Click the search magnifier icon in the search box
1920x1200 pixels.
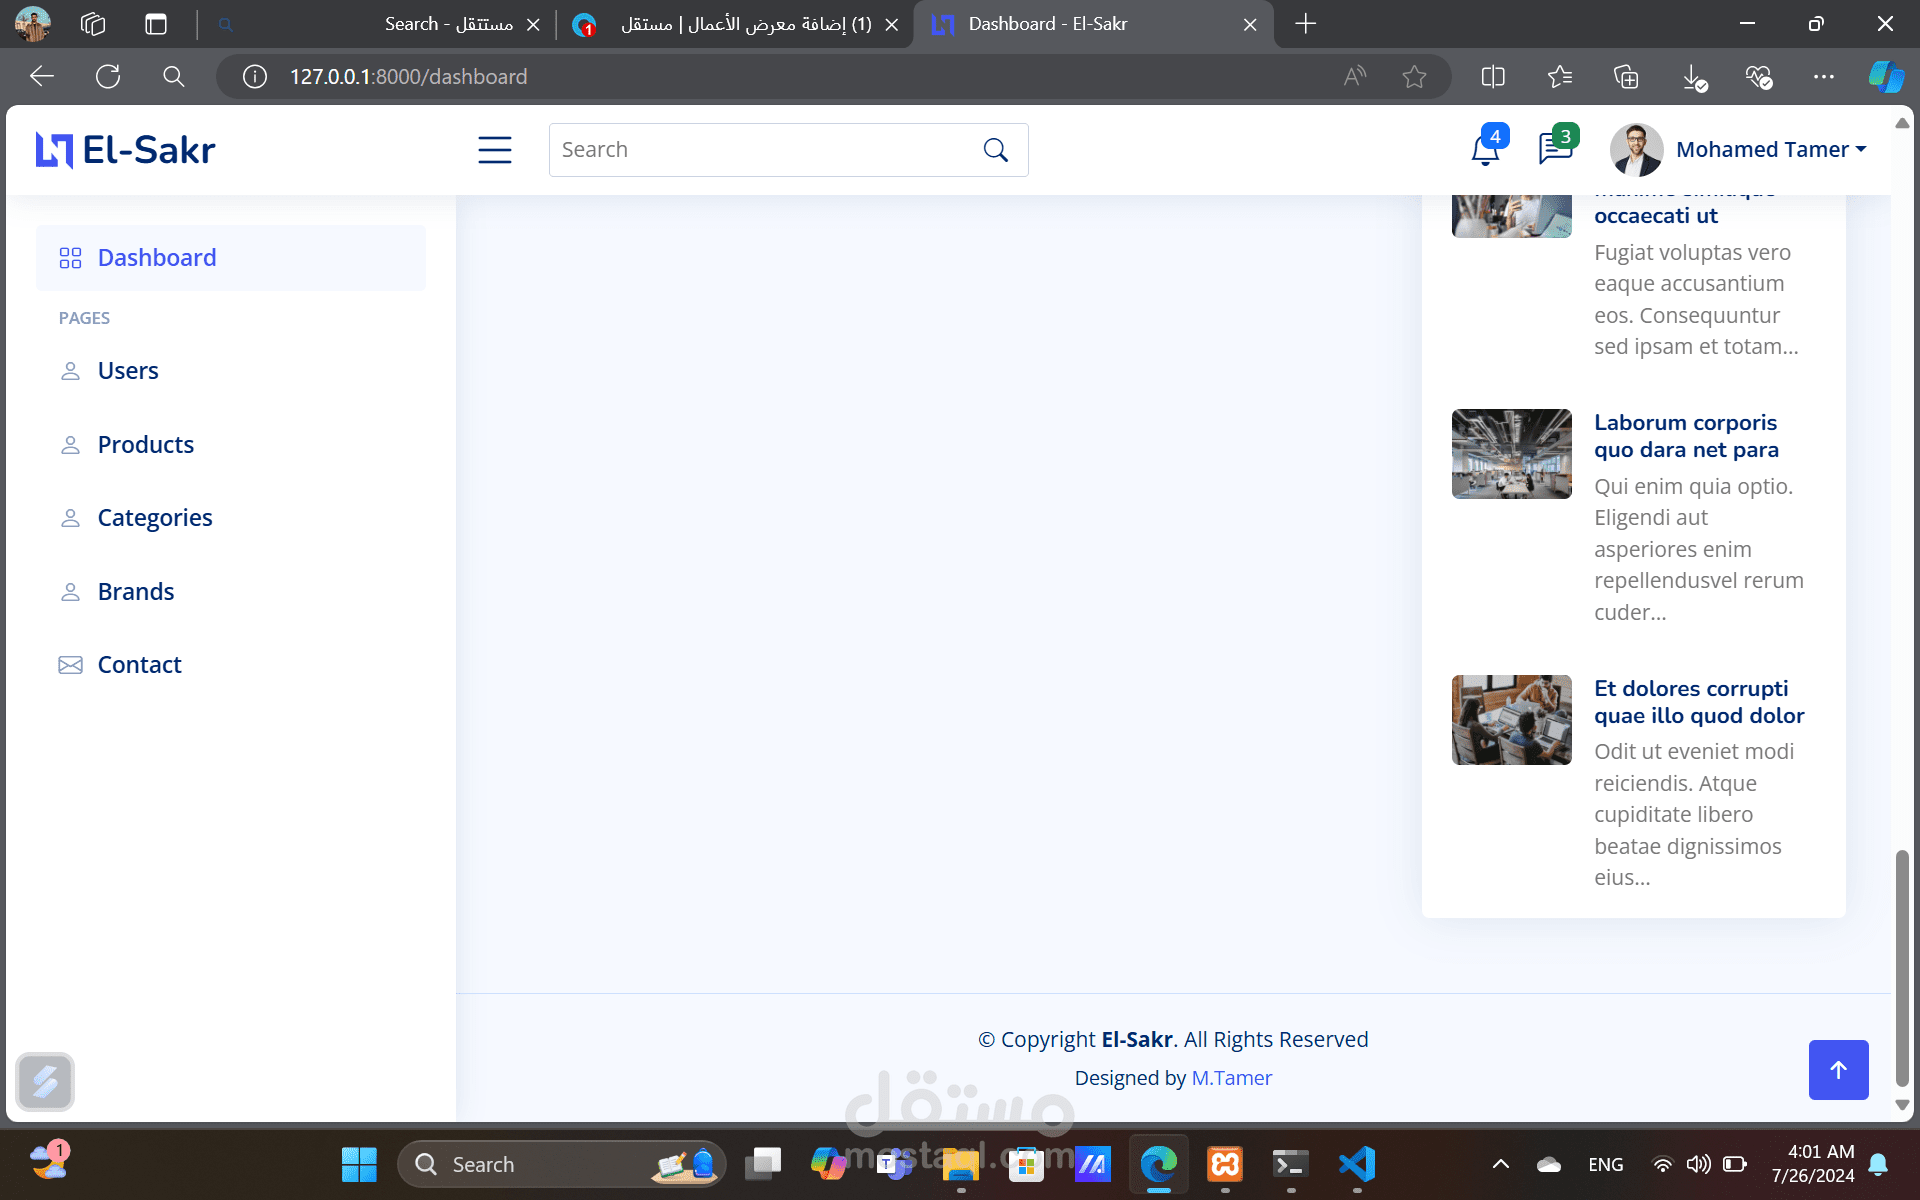click(995, 150)
